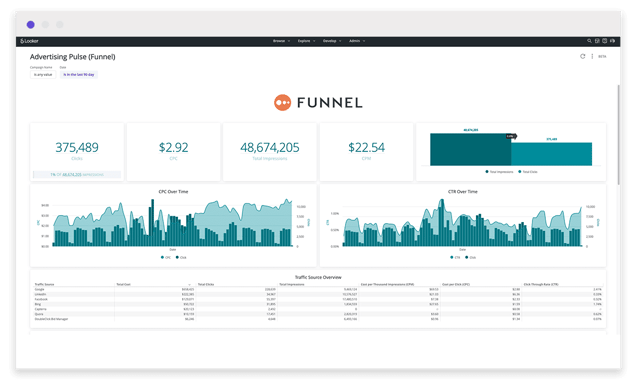Click the '1% of 48,674,205 impressions' progress bar

click(x=77, y=175)
